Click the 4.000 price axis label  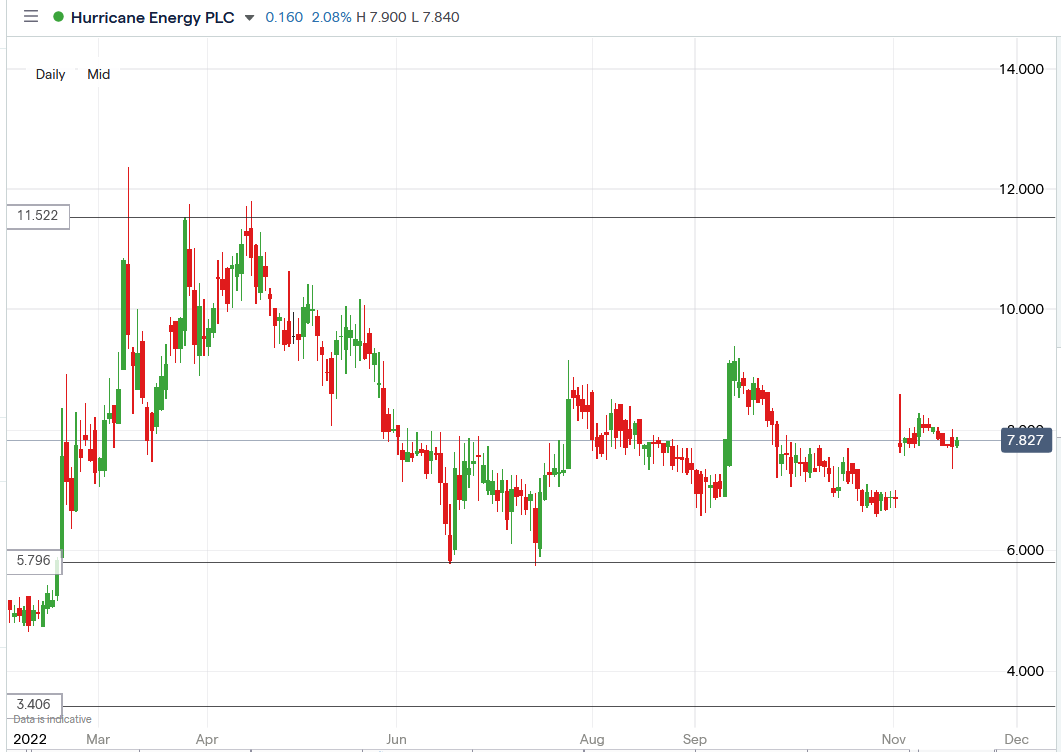(x=1024, y=671)
